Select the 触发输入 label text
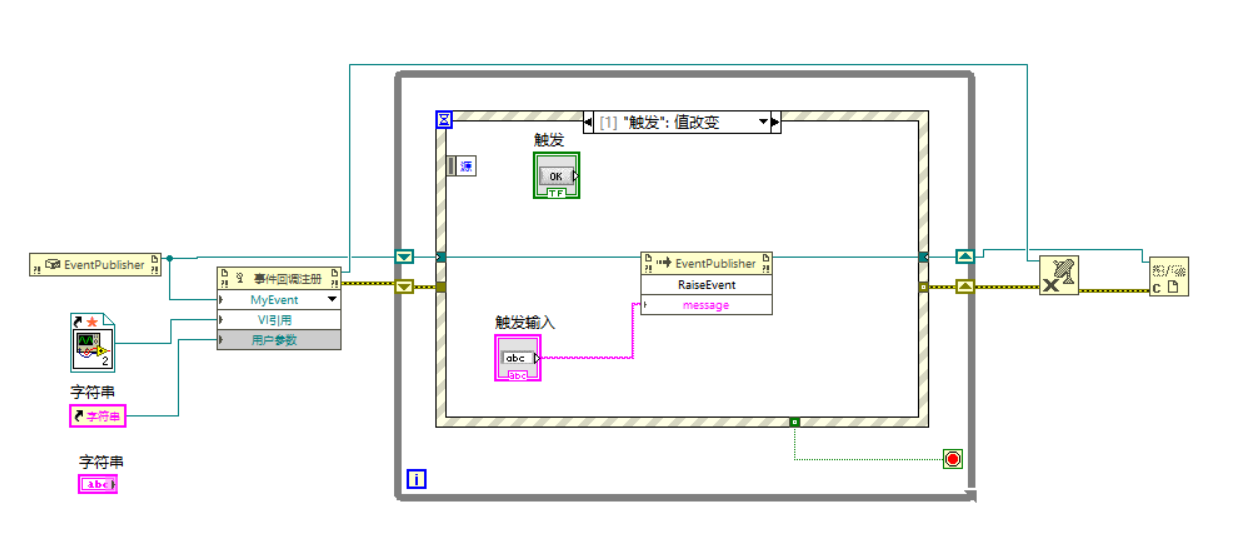Image resolution: width=1241 pixels, height=536 pixels. (x=525, y=322)
